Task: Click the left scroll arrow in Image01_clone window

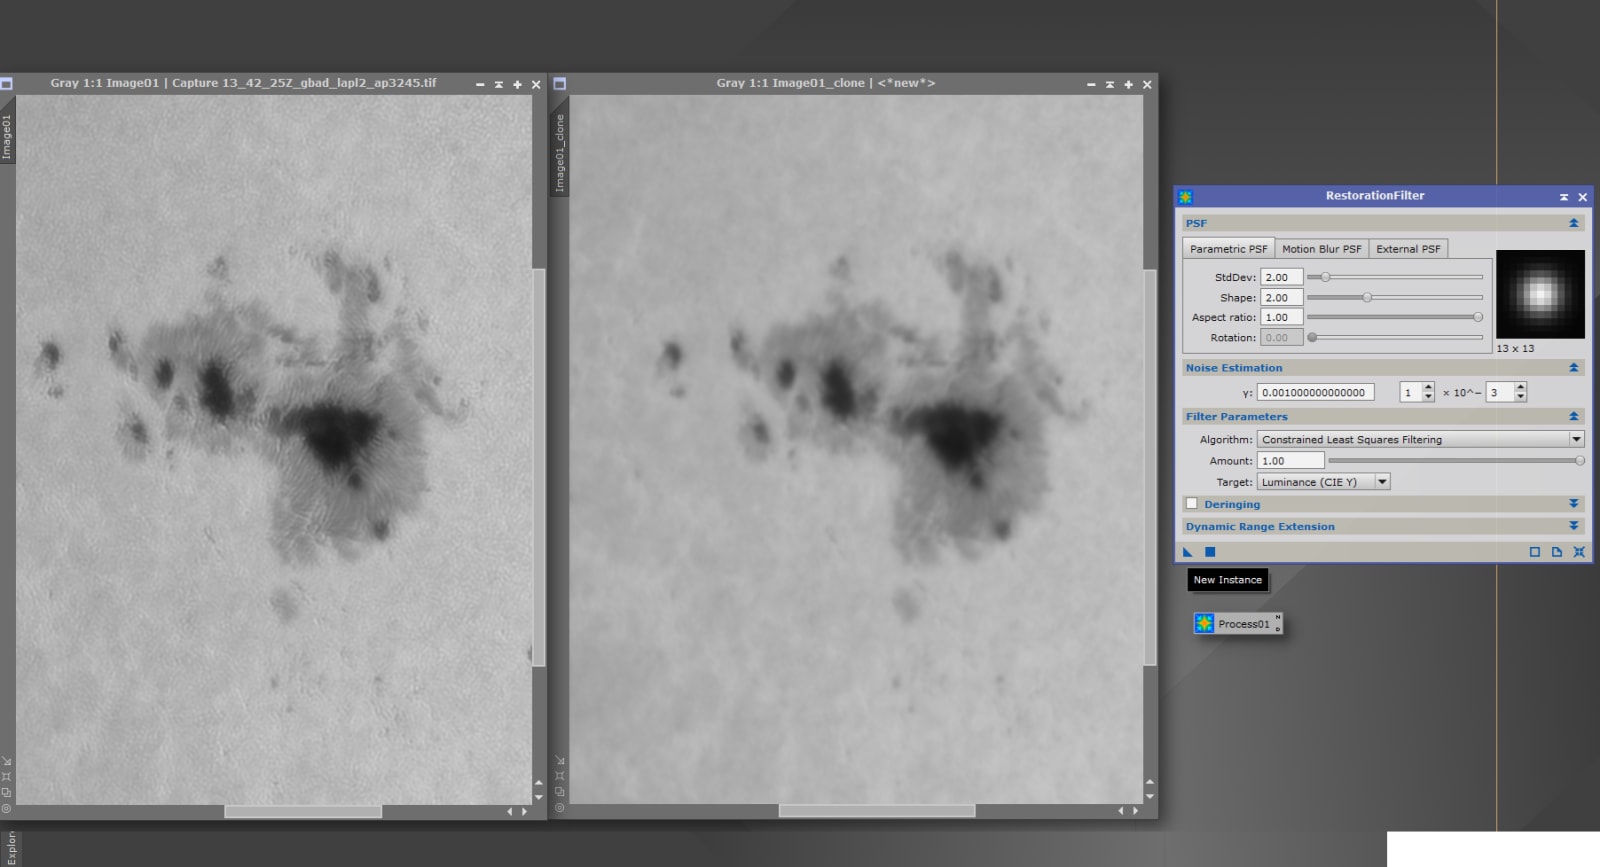Action: (x=1121, y=811)
